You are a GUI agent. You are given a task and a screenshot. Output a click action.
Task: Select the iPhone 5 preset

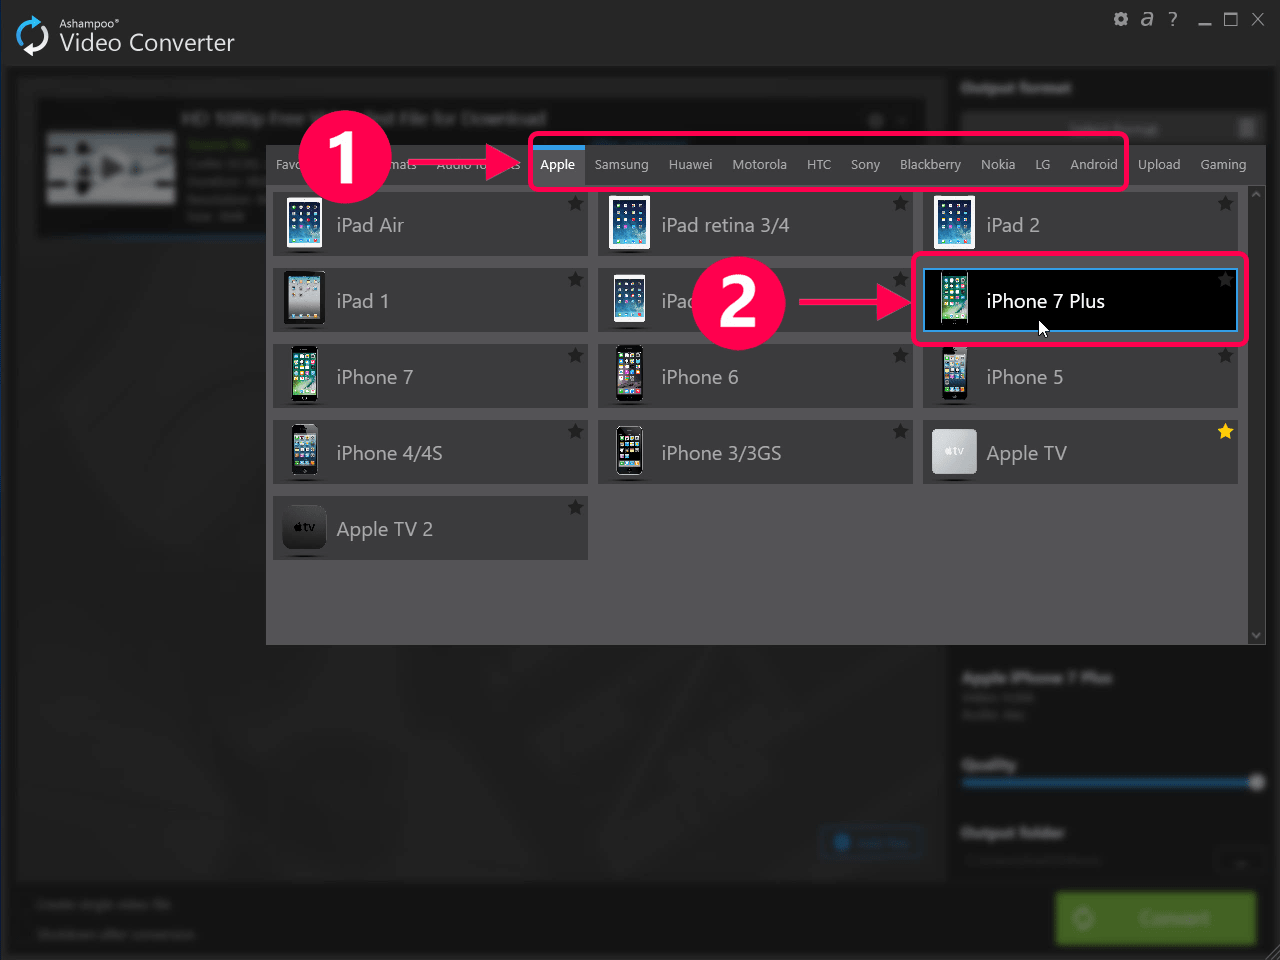(1080, 376)
